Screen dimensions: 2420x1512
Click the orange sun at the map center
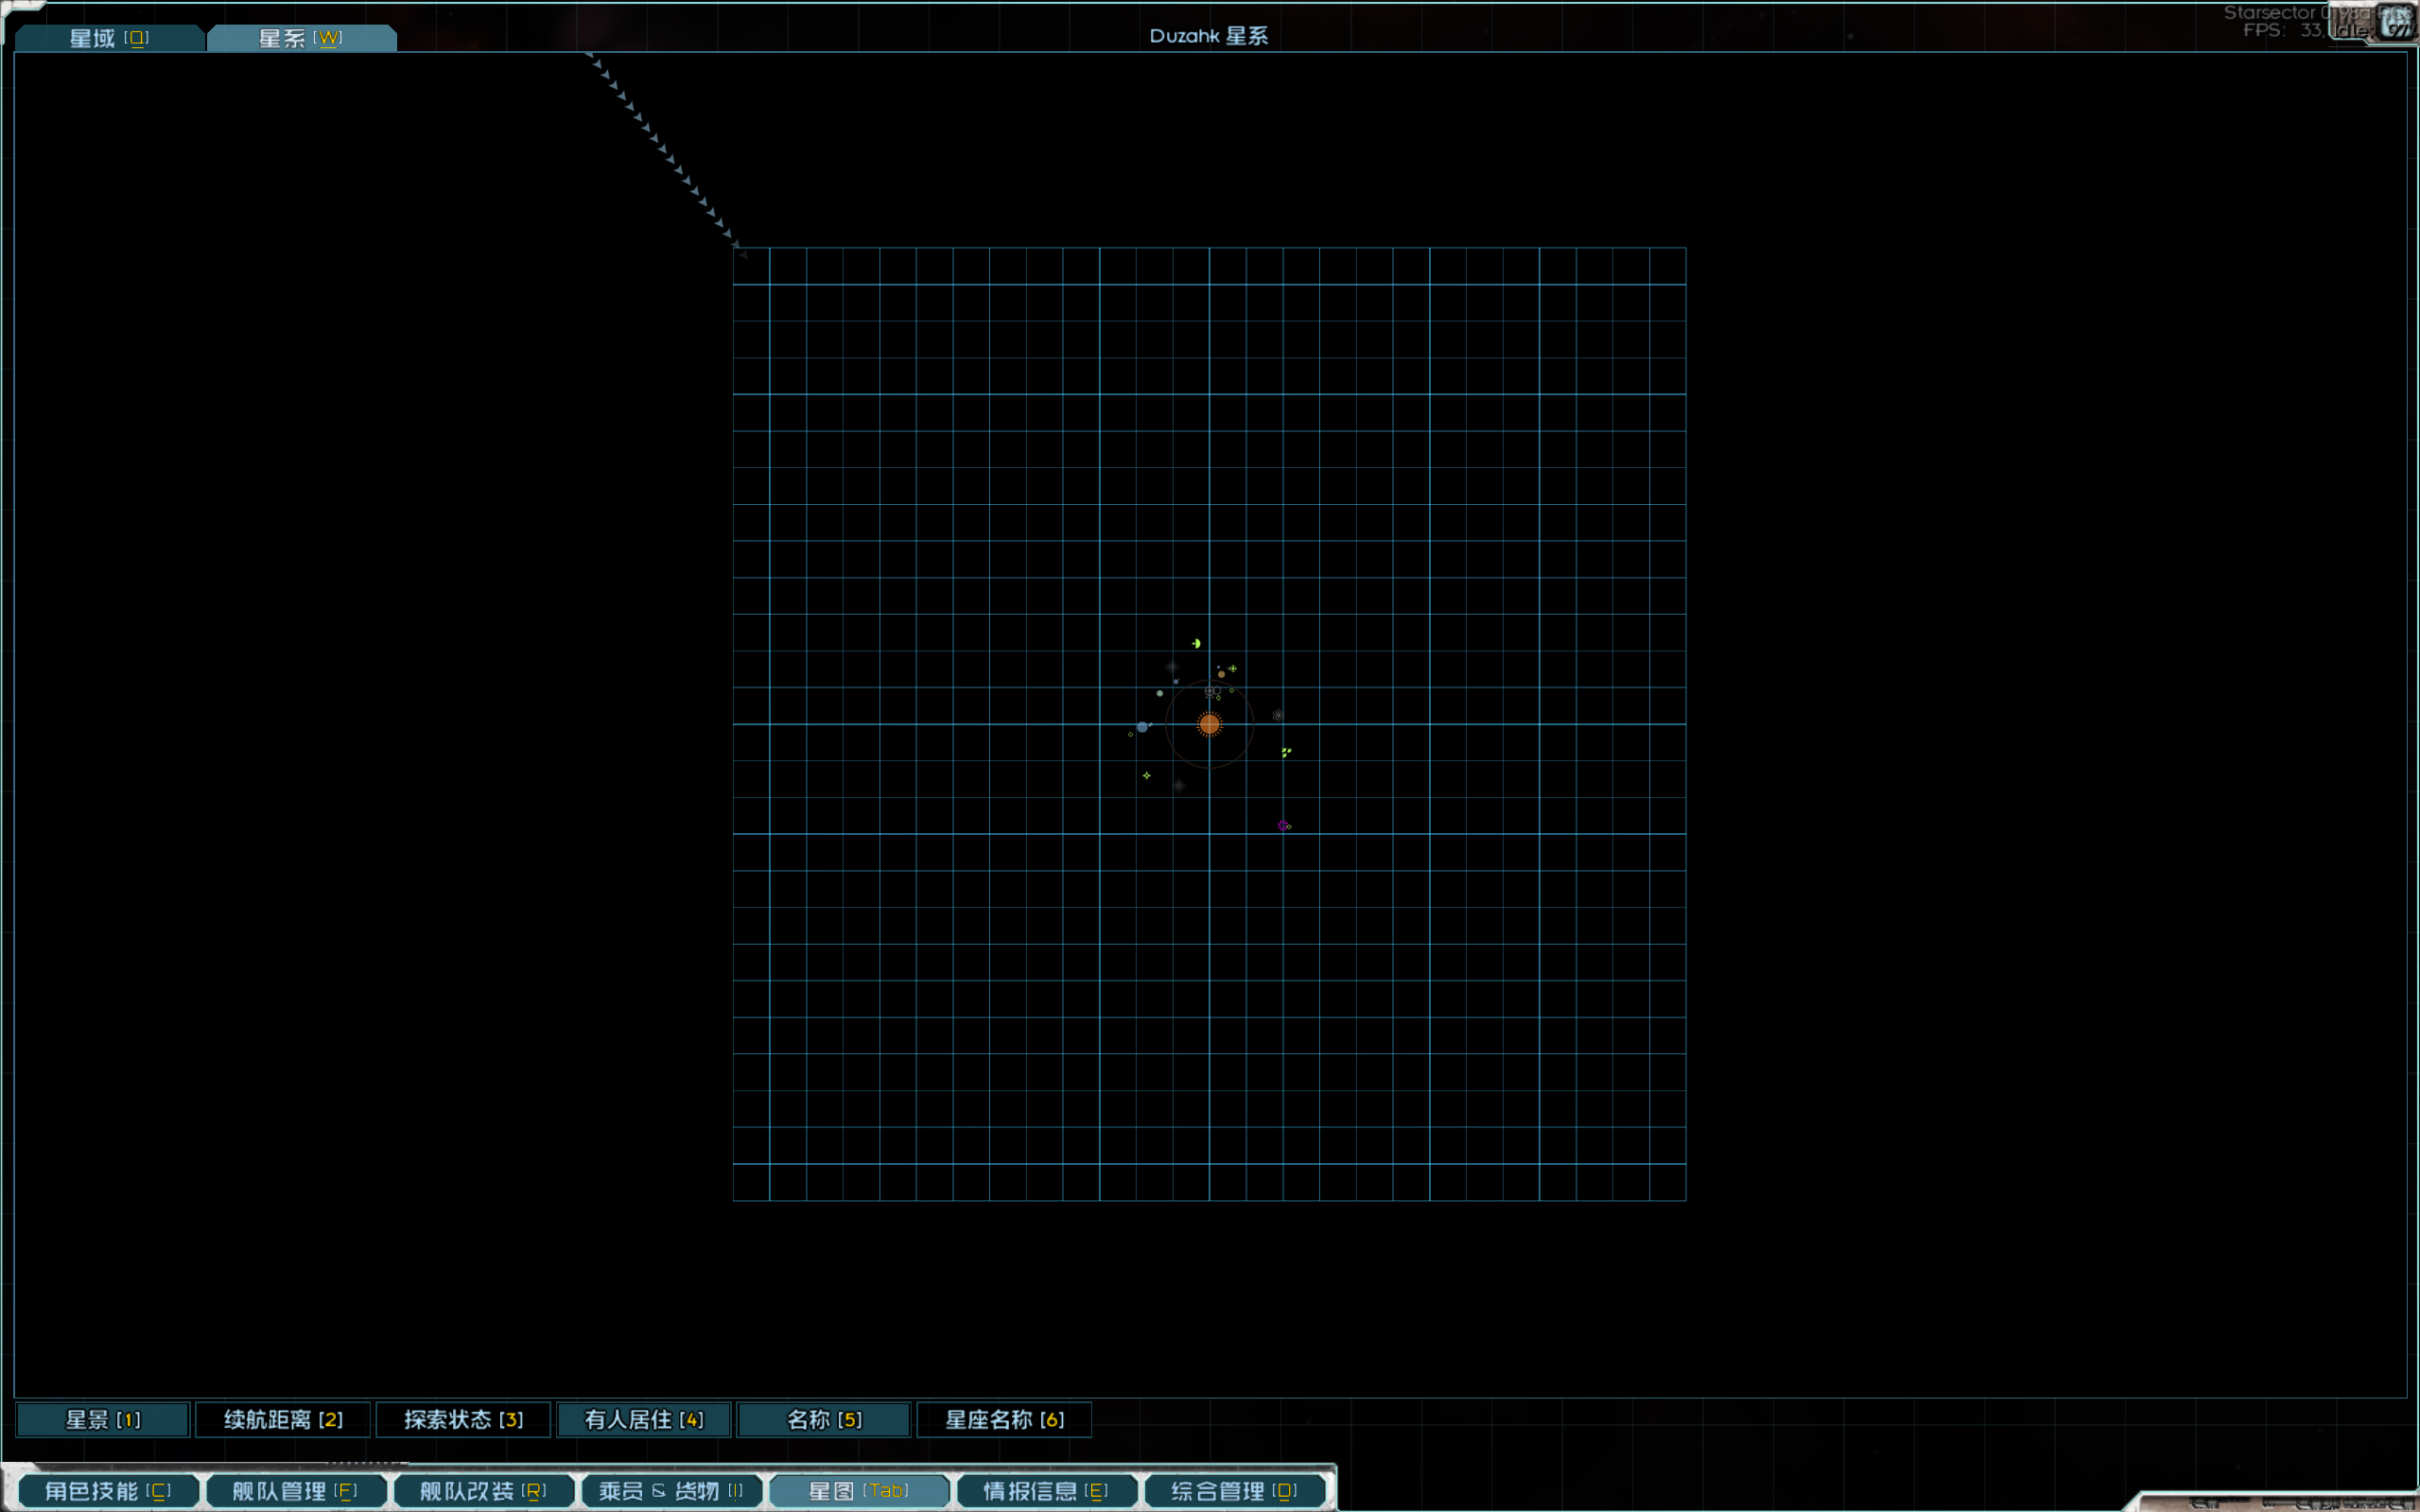(x=1209, y=724)
